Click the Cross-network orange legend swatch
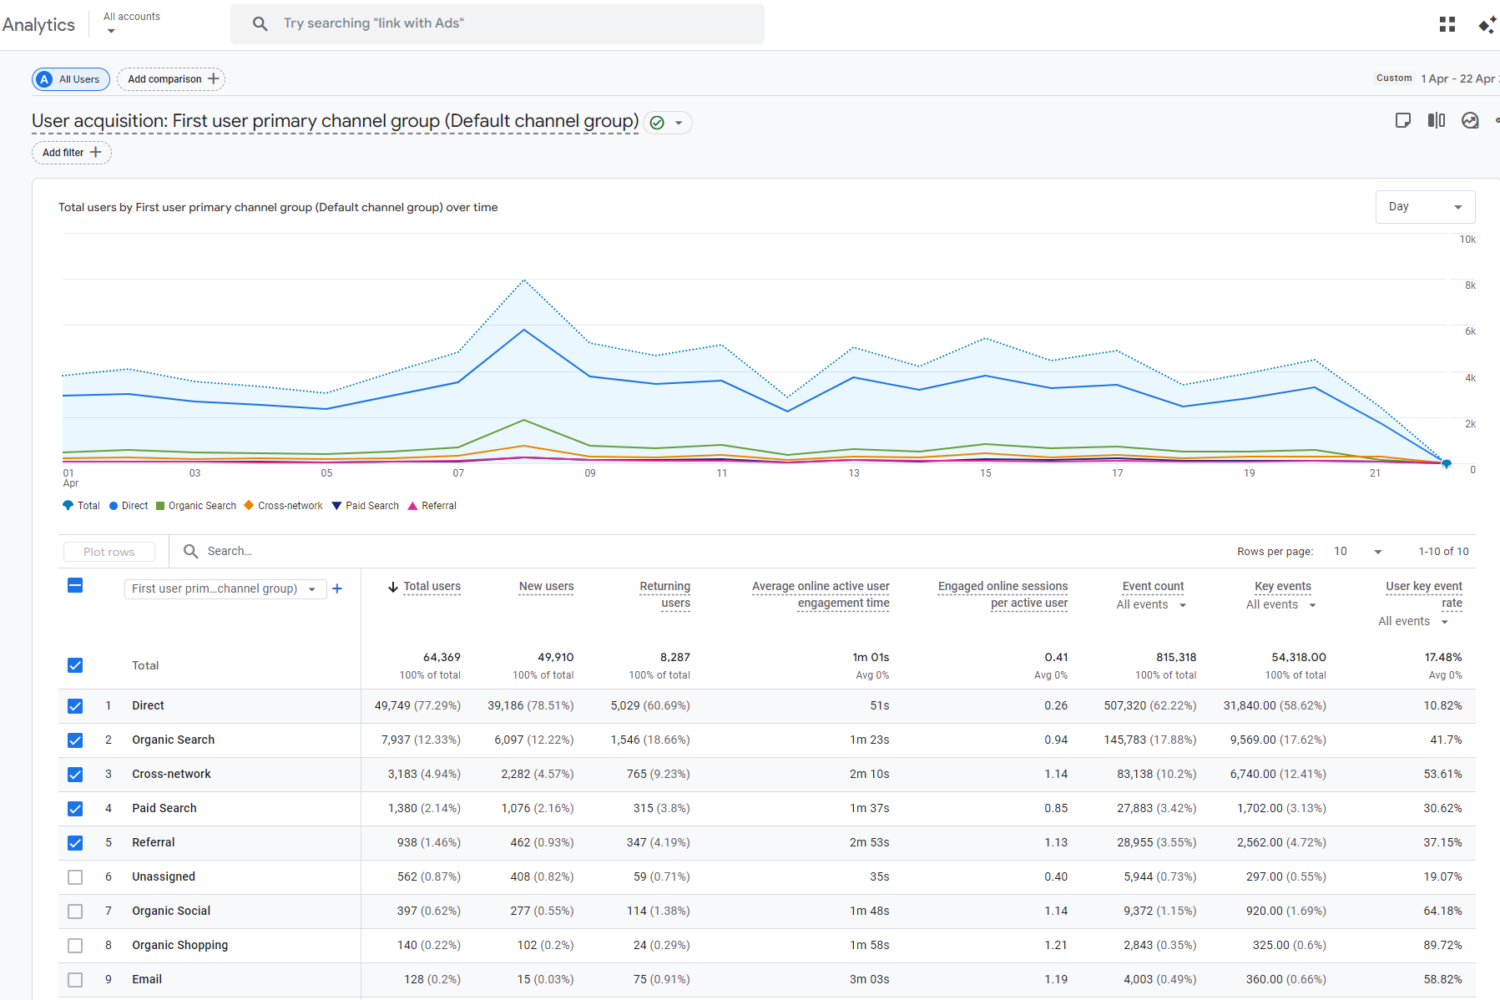This screenshot has width=1500, height=1000. (249, 506)
